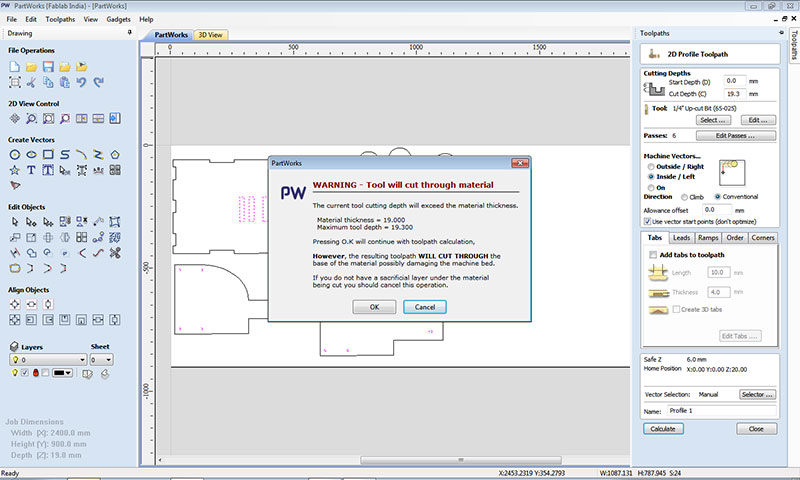800x480 pixels.
Task: Click the Nest parts icon in Create Vectors
Action: click(x=115, y=170)
